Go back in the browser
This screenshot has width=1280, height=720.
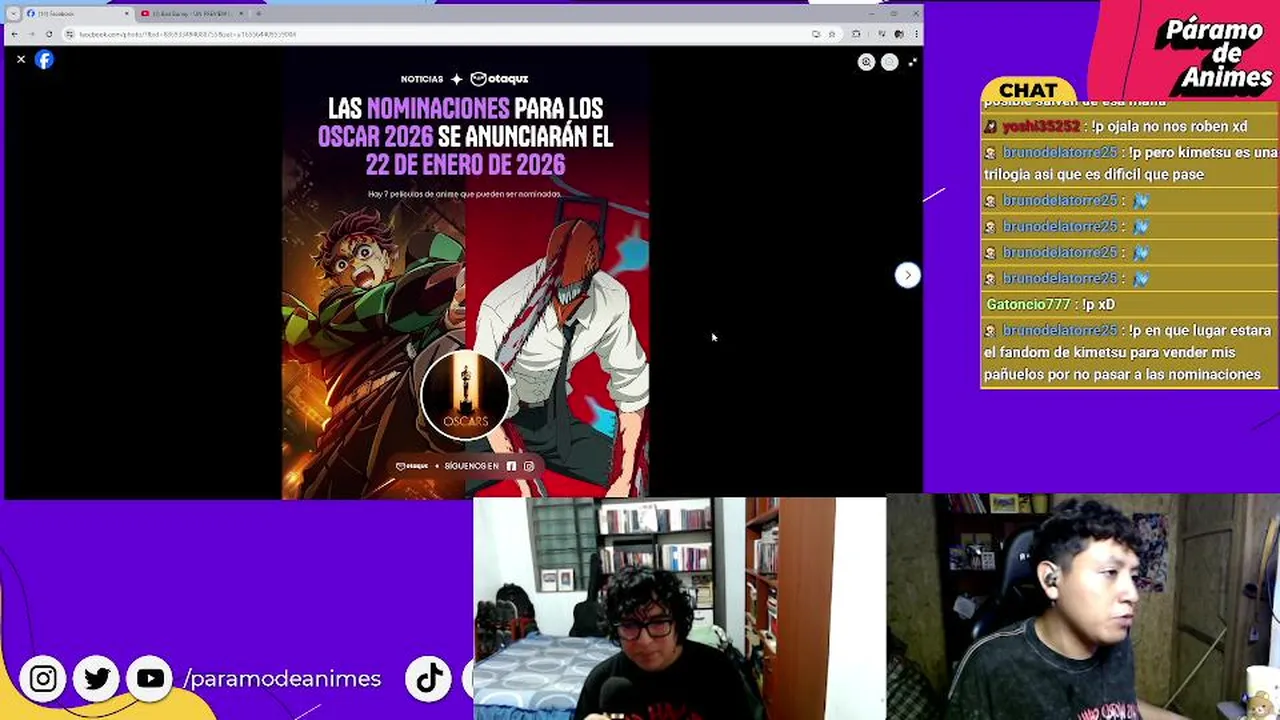click(x=14, y=34)
